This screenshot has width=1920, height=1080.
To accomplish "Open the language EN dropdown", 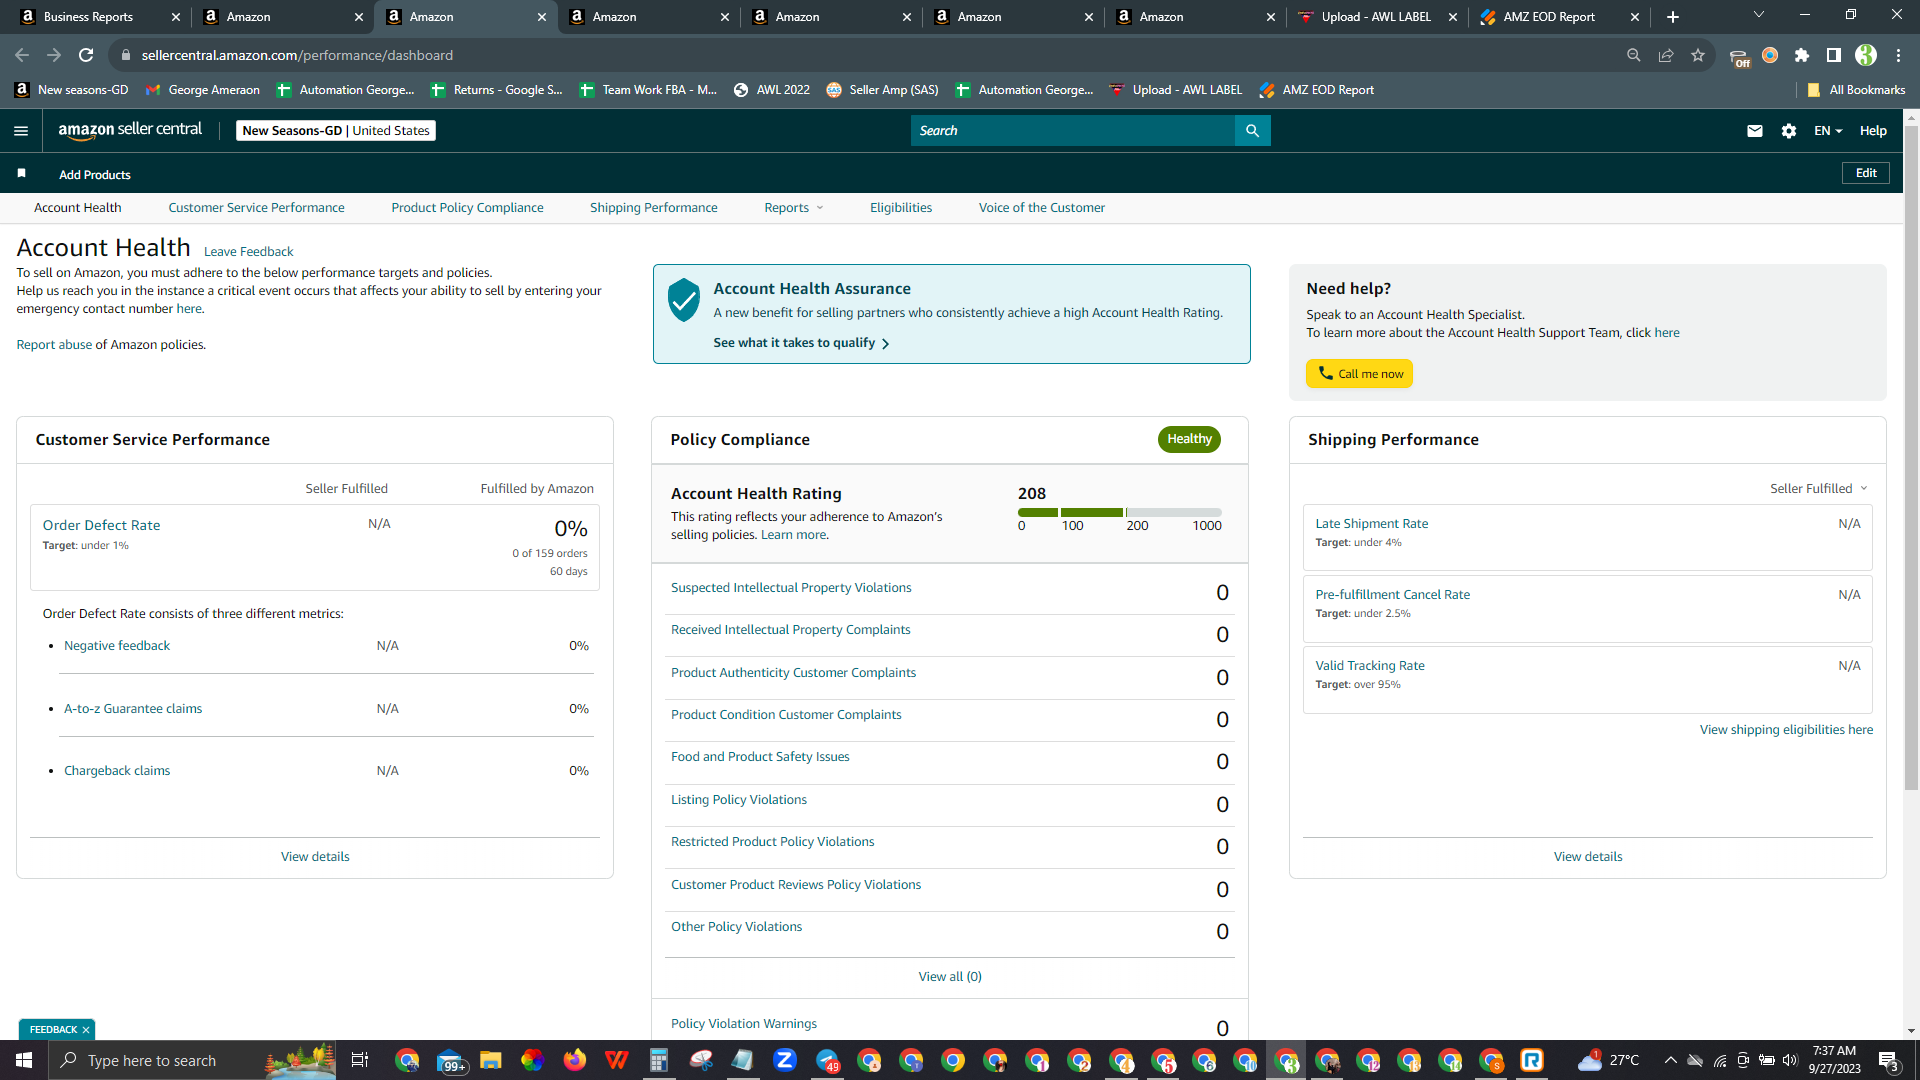I will coord(1828,131).
